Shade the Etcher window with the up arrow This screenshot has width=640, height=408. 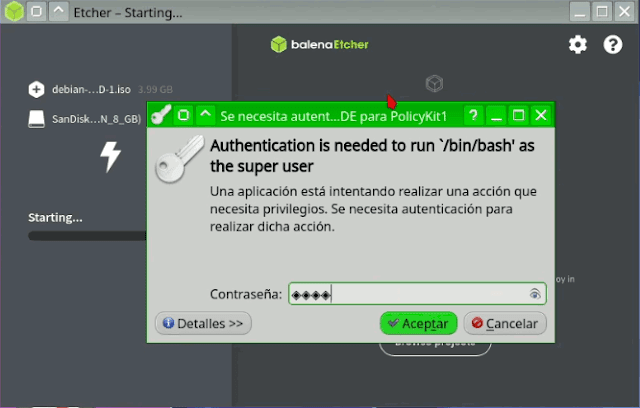click(59, 11)
